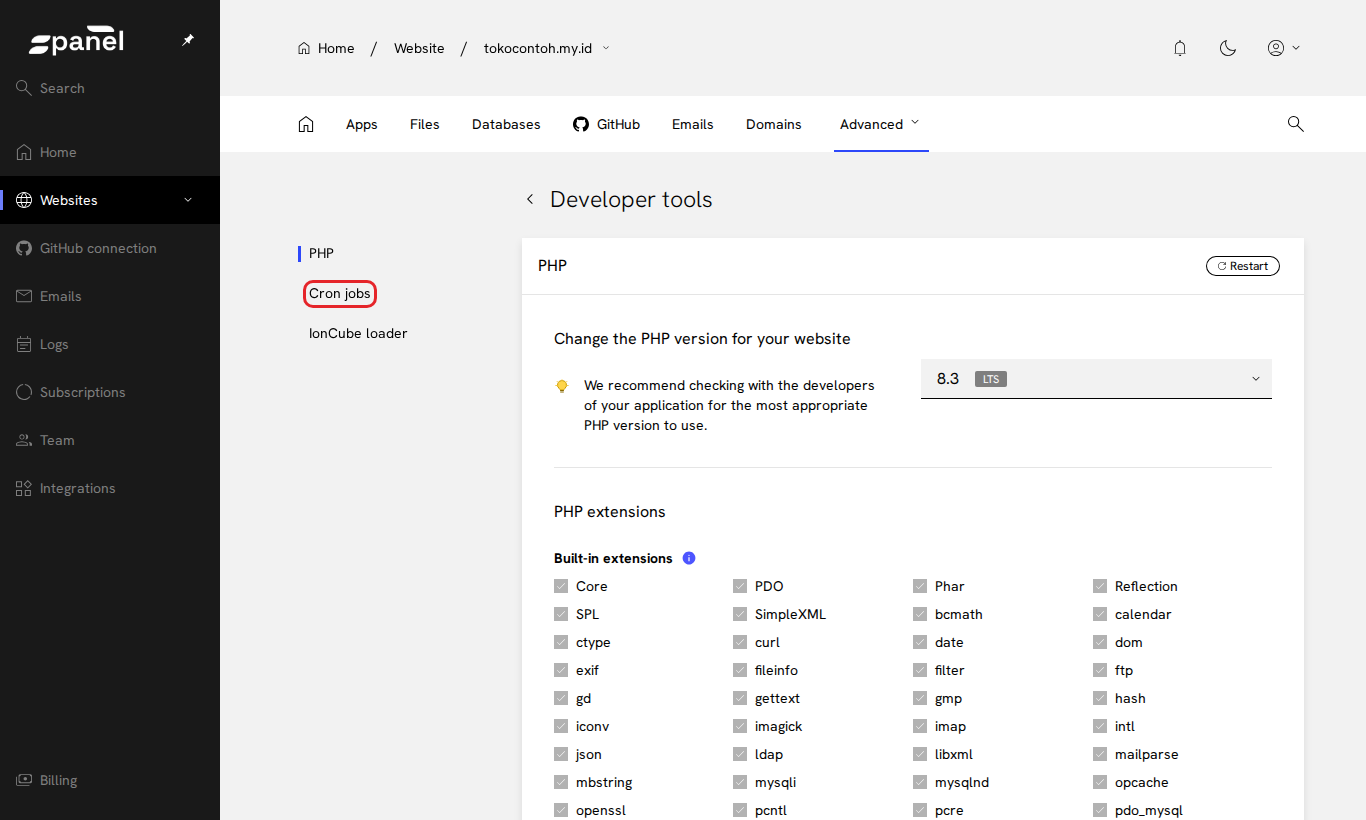The height and width of the screenshot is (820, 1366).
Task: Switch to the Apps tab
Action: pyautogui.click(x=362, y=124)
